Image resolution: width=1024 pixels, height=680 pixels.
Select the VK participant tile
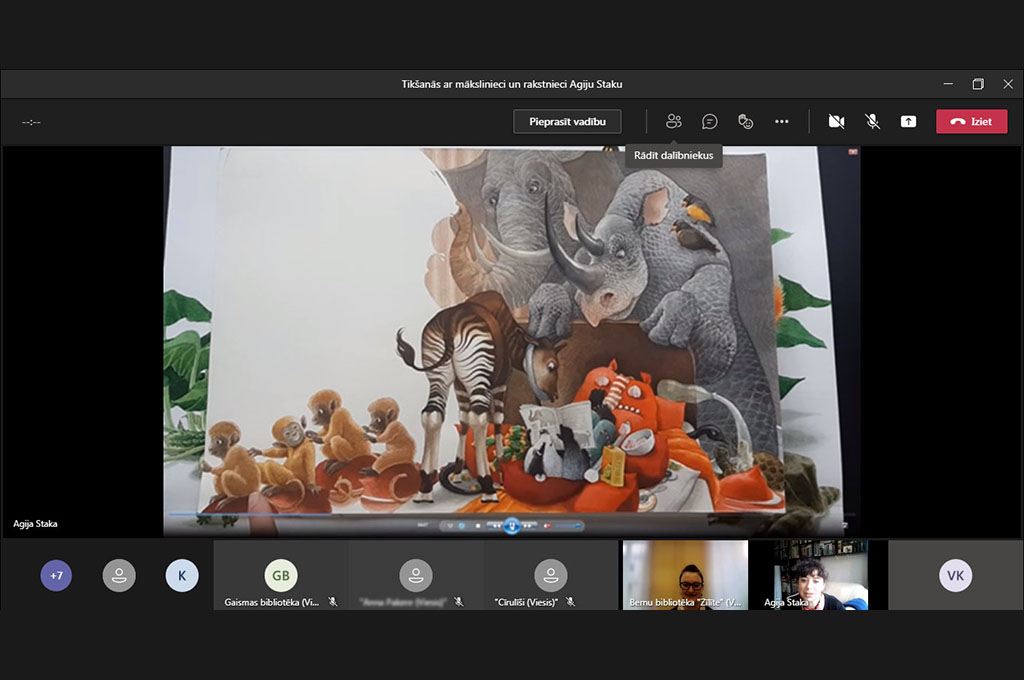955,575
